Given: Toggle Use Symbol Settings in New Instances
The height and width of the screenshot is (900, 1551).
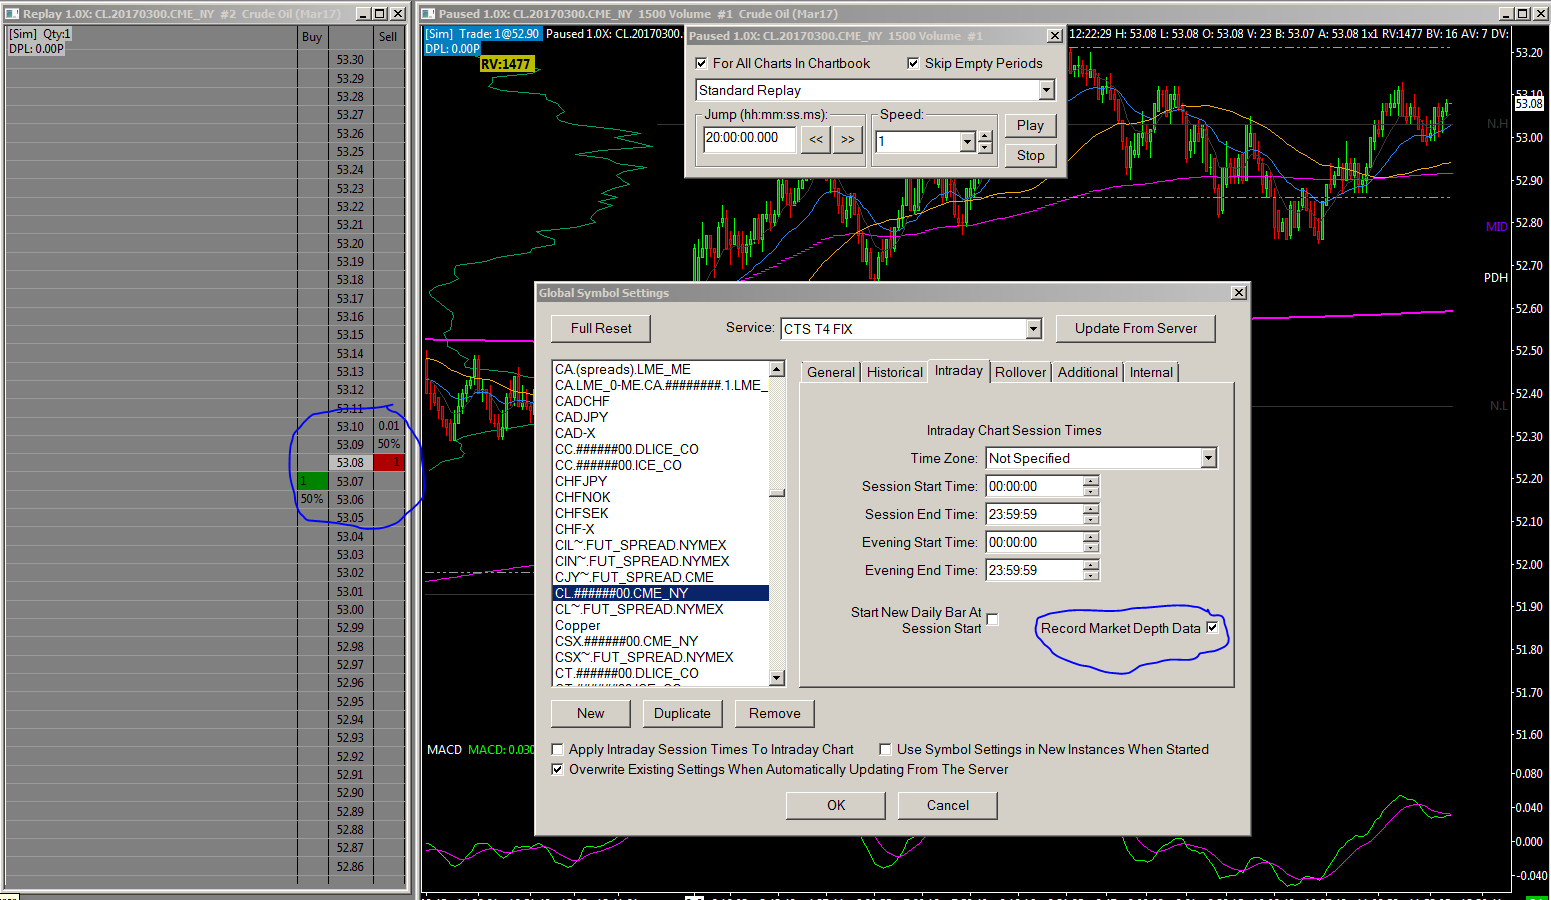Looking at the screenshot, I should (885, 749).
